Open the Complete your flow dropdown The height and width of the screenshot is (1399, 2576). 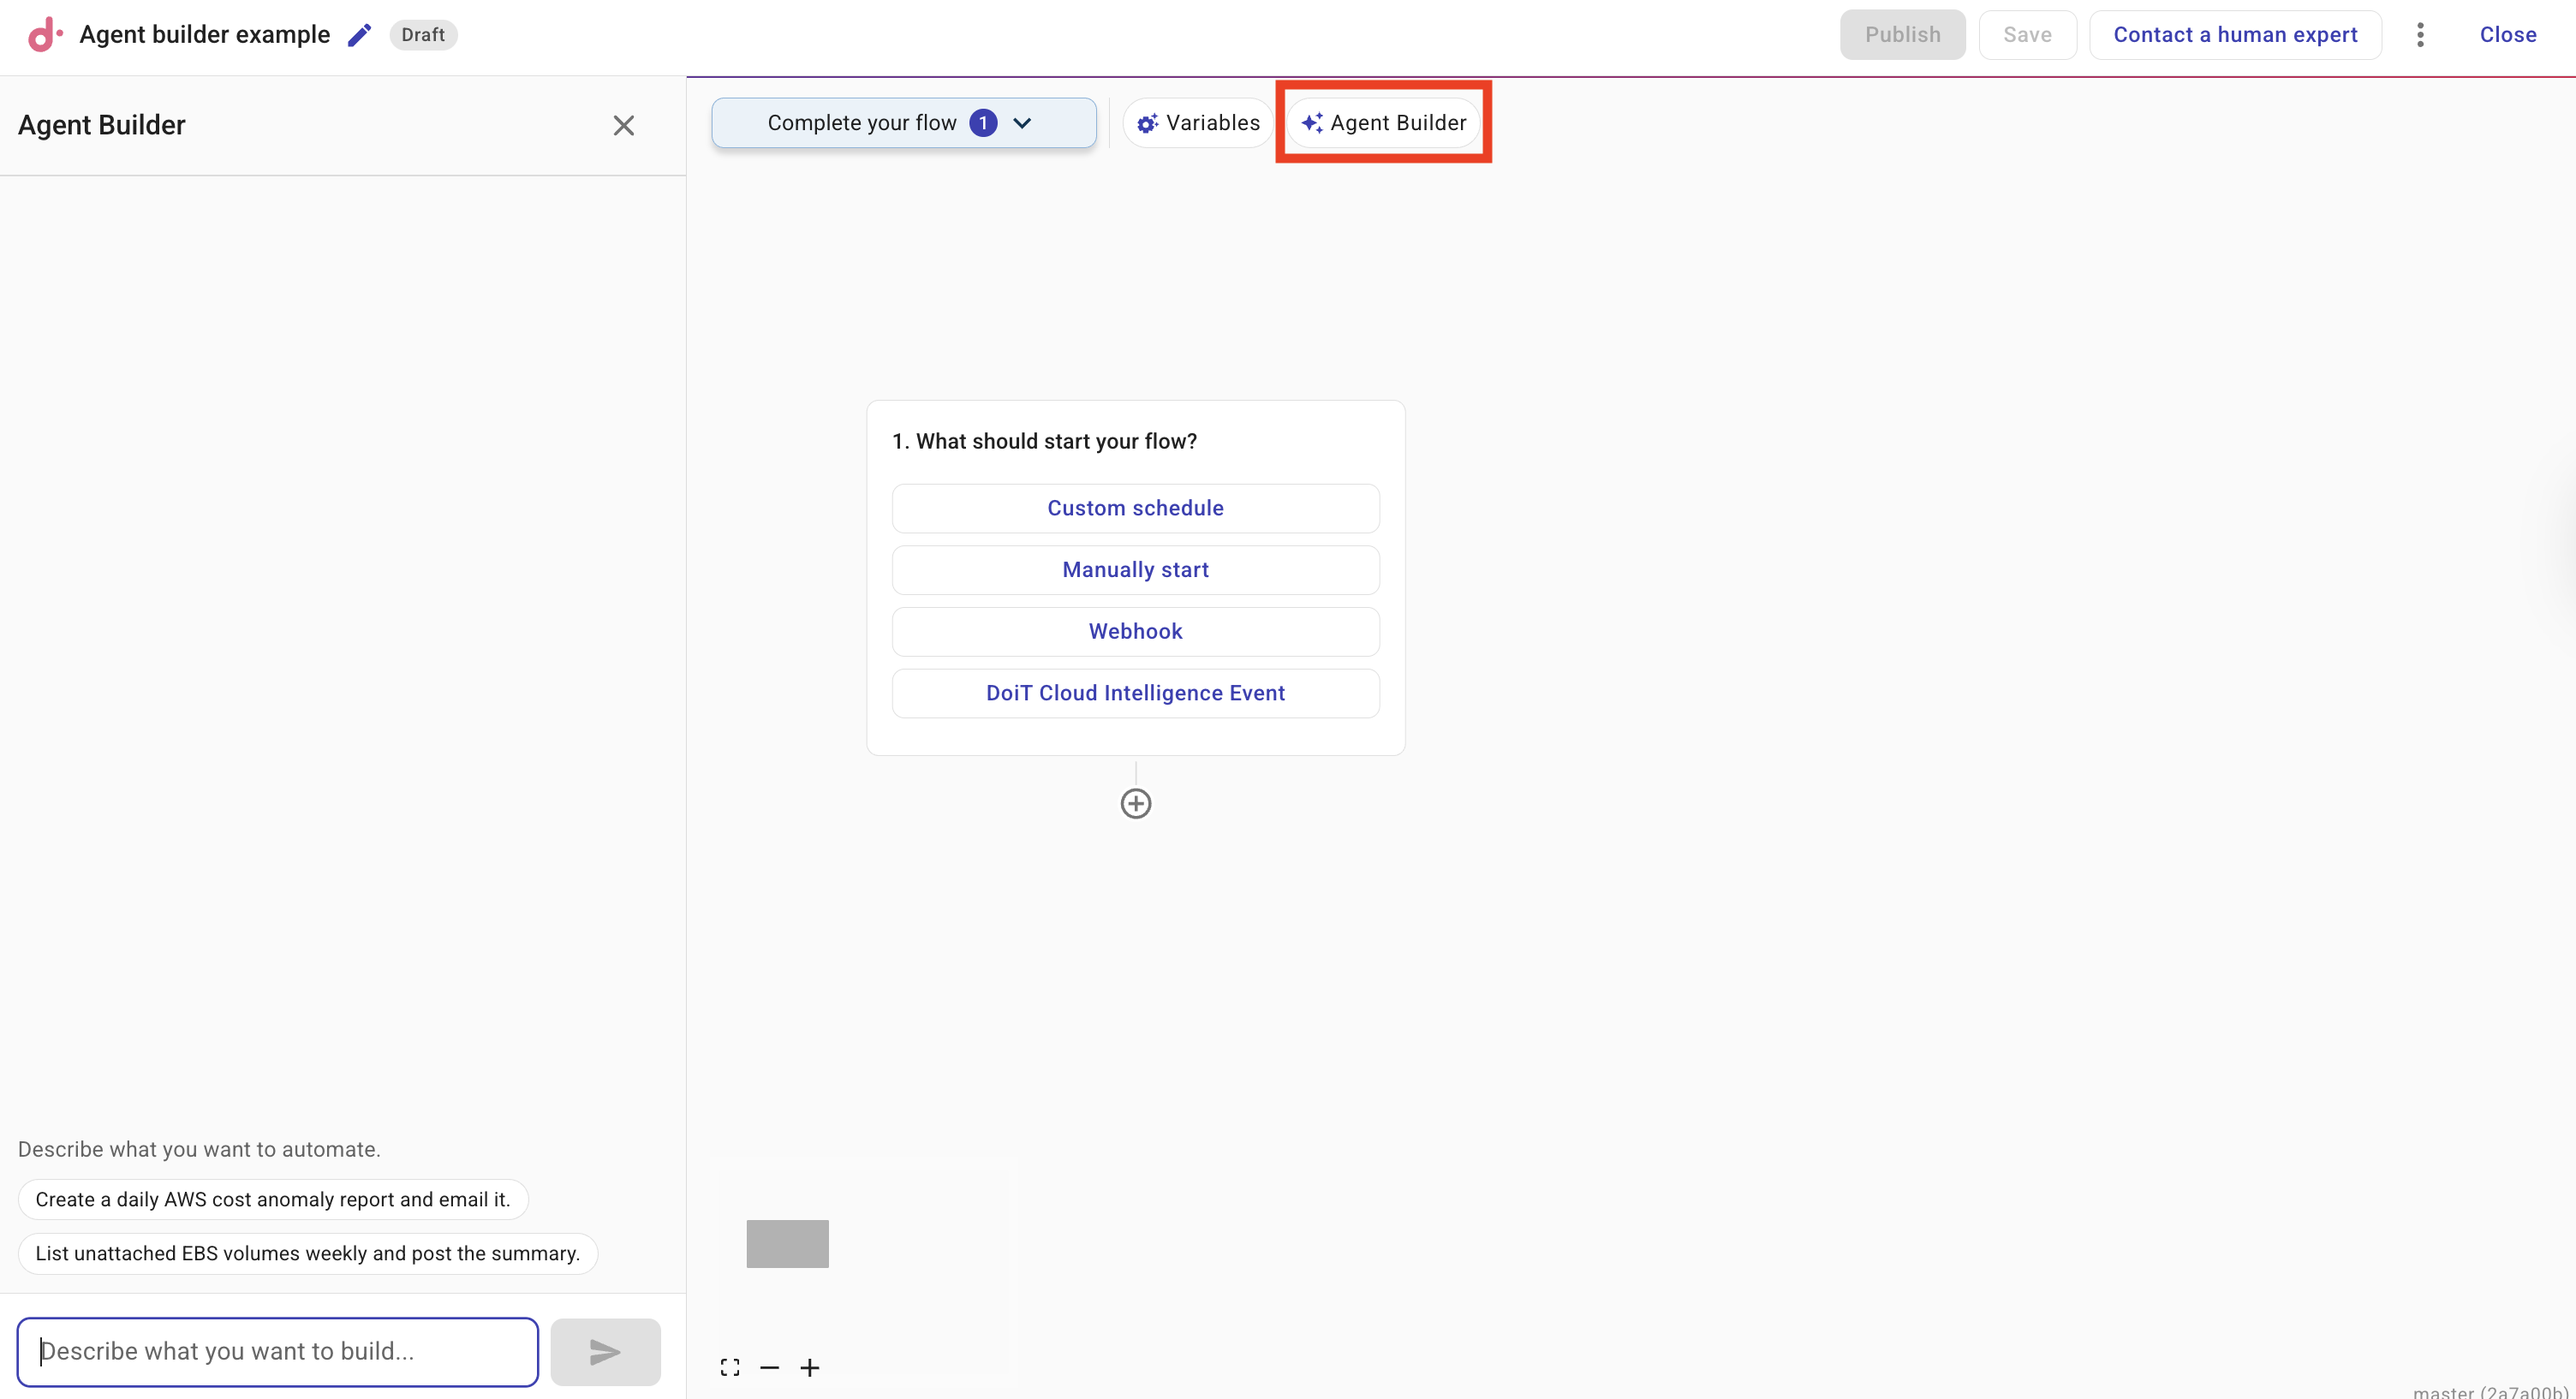pos(901,122)
